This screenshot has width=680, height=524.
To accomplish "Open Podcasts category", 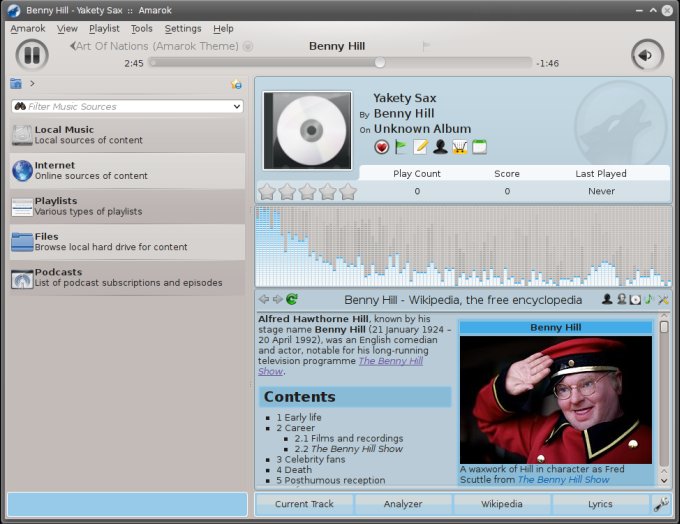I will [127, 278].
